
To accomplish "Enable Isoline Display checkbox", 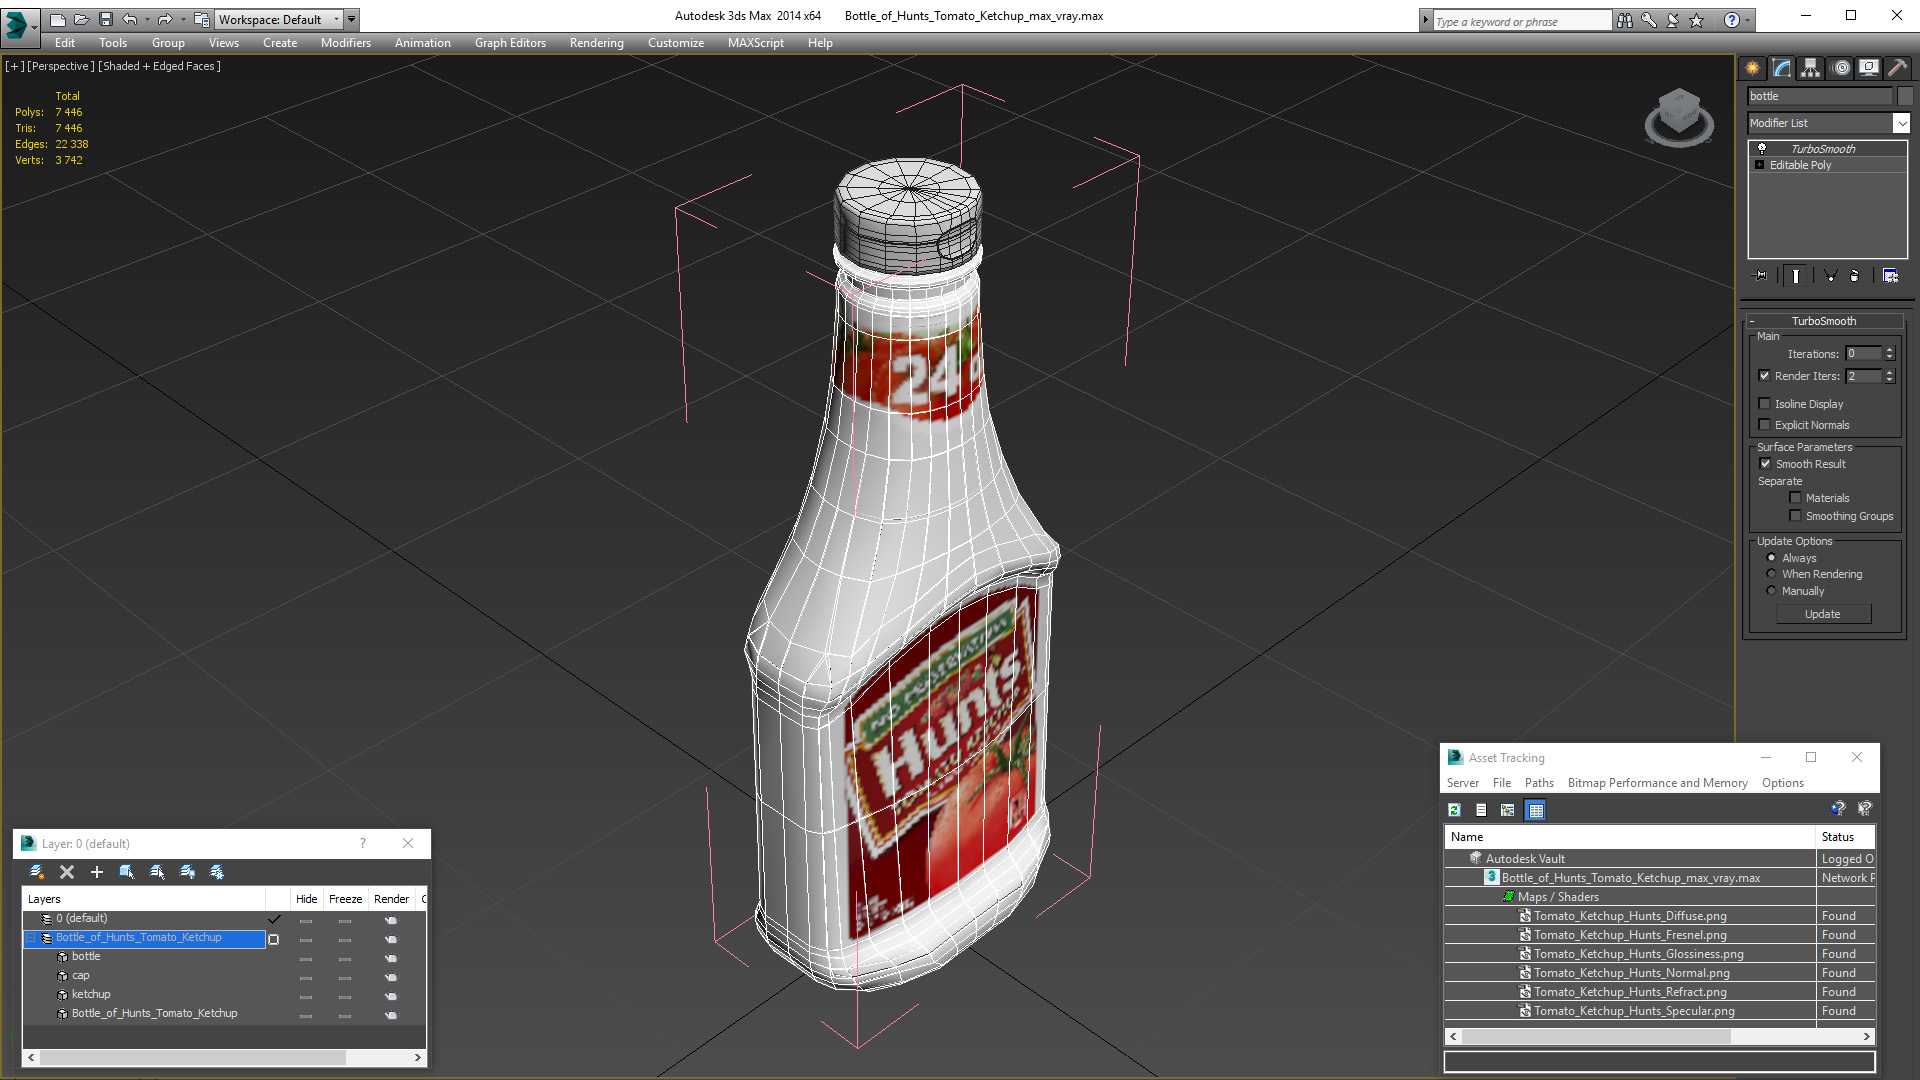I will [x=1765, y=404].
